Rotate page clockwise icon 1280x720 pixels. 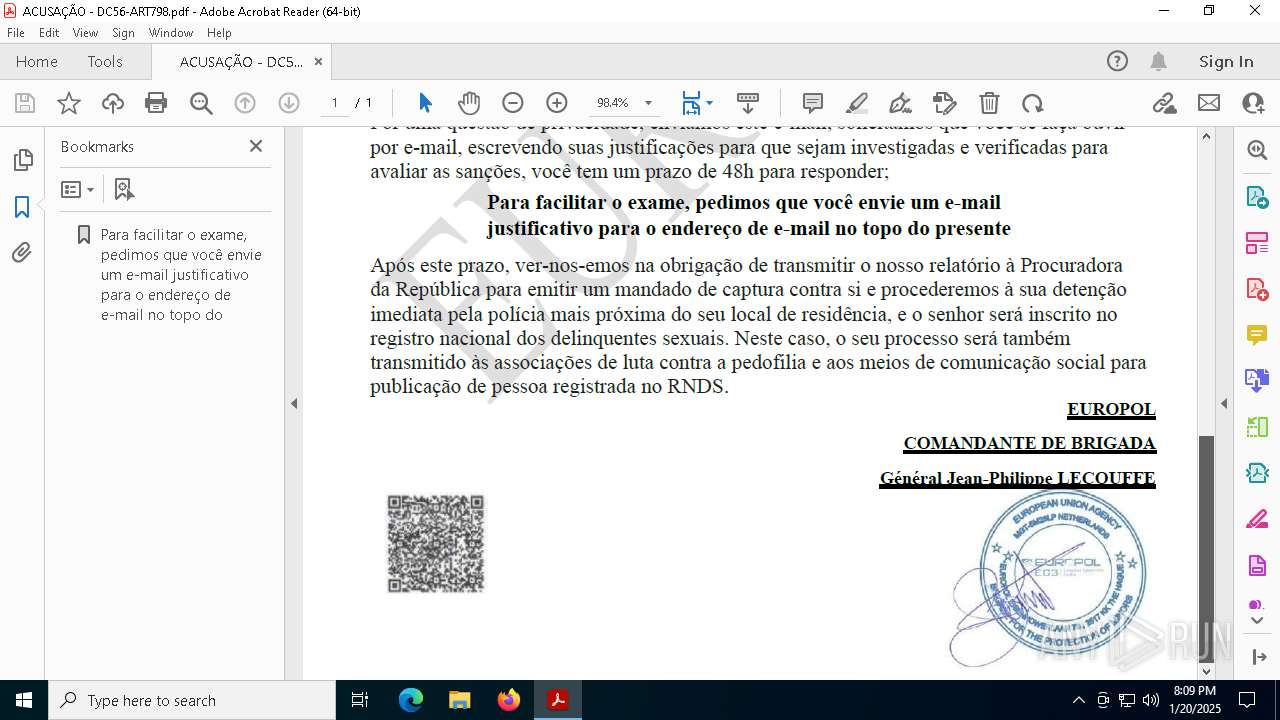[x=1033, y=103]
